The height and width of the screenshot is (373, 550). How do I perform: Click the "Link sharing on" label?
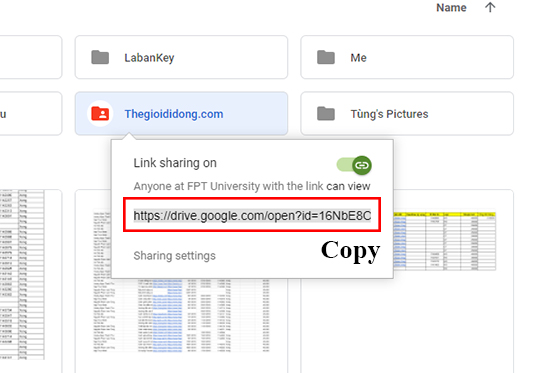point(175,163)
